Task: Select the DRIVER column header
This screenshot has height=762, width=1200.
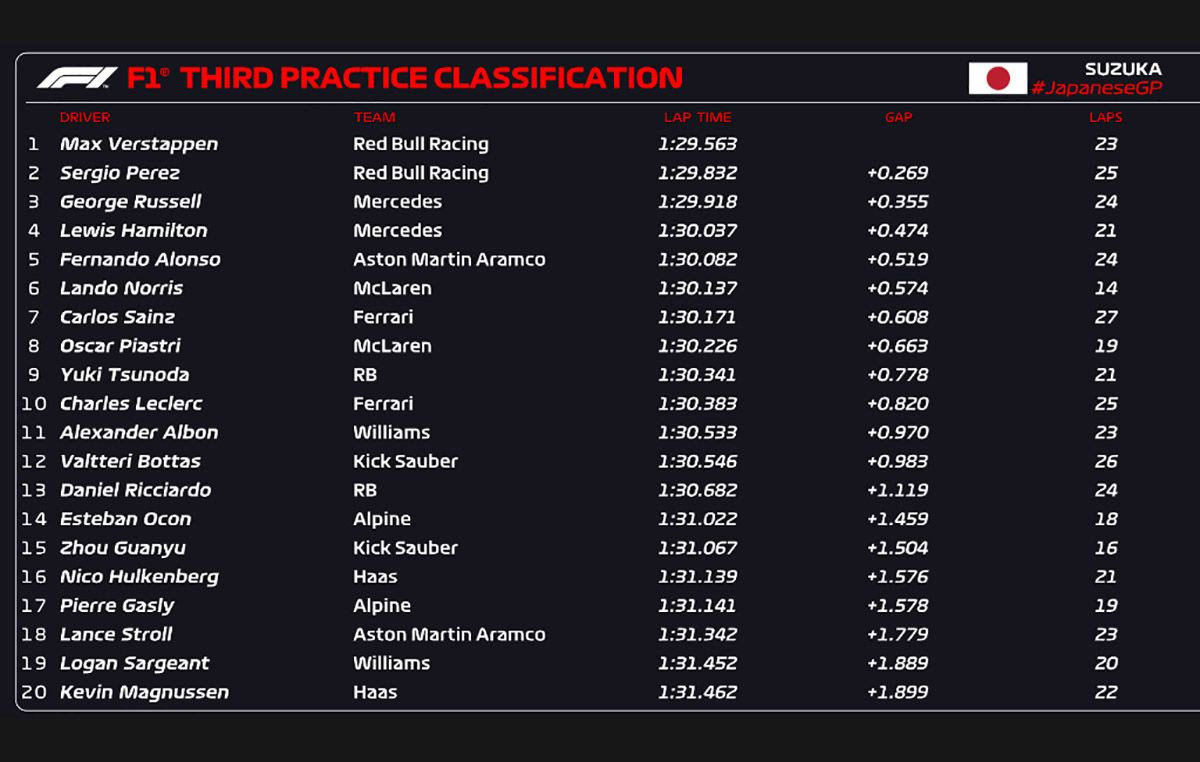Action: [85, 117]
